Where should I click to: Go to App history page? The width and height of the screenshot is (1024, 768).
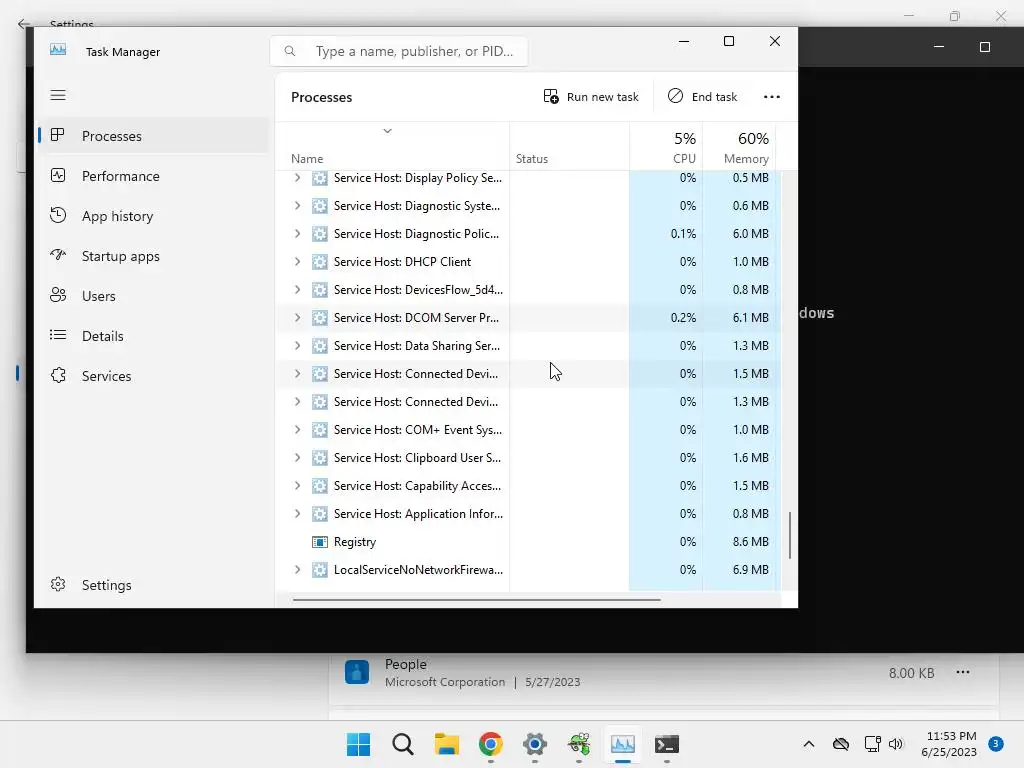coord(153,216)
